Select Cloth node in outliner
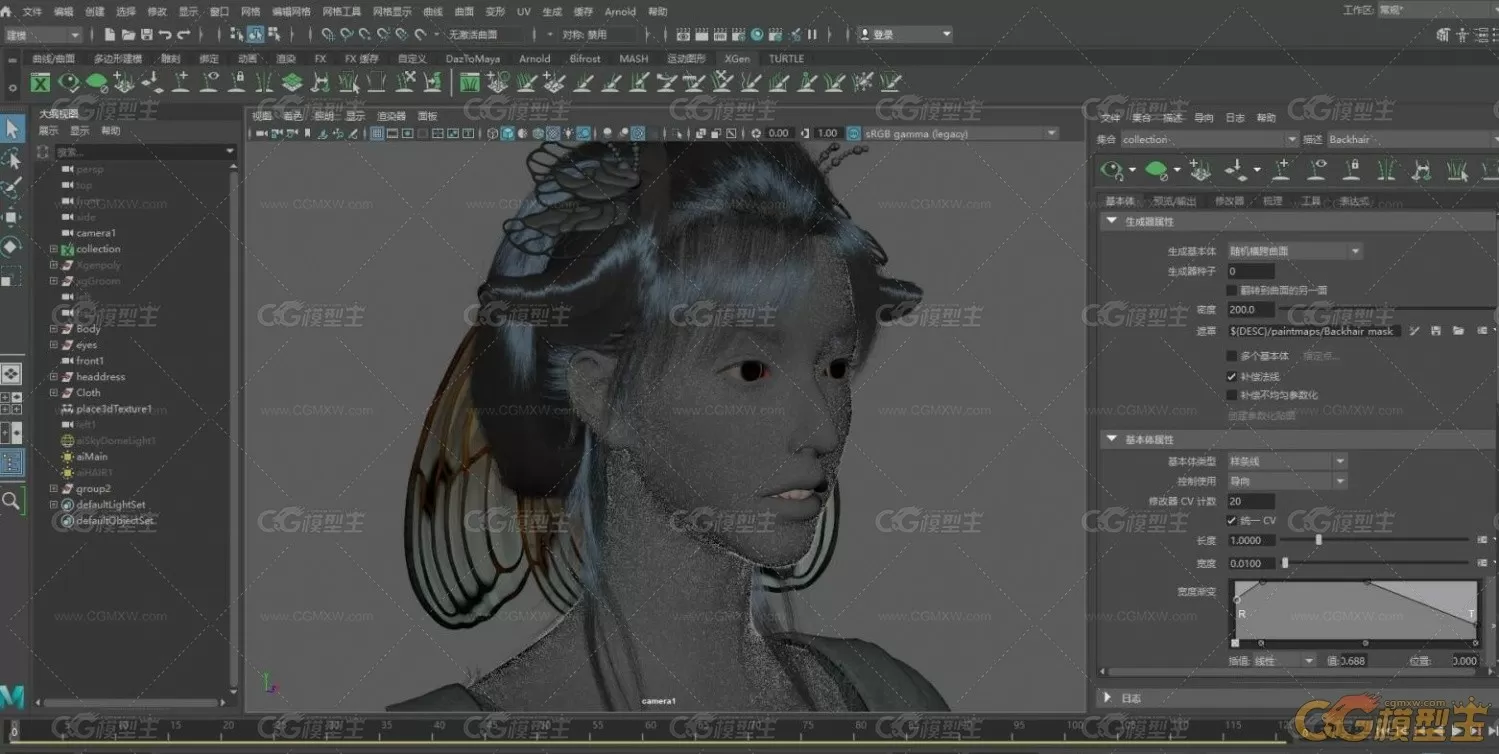The image size is (1499, 754). pyautogui.click(x=88, y=393)
